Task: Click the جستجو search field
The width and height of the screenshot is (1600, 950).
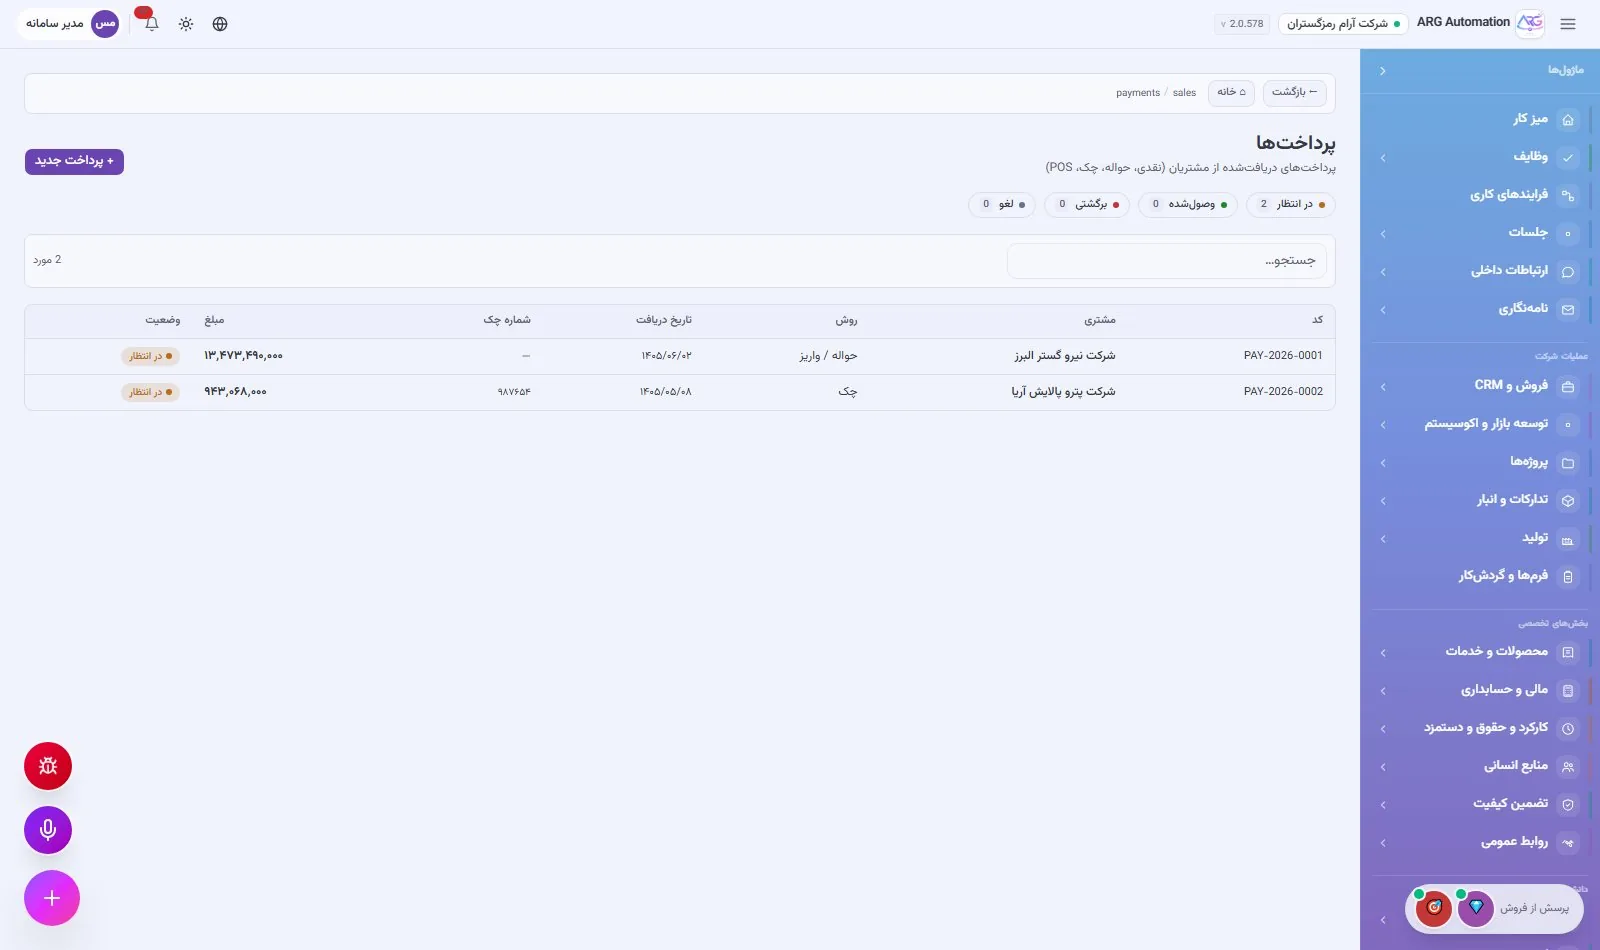Action: coord(1166,261)
